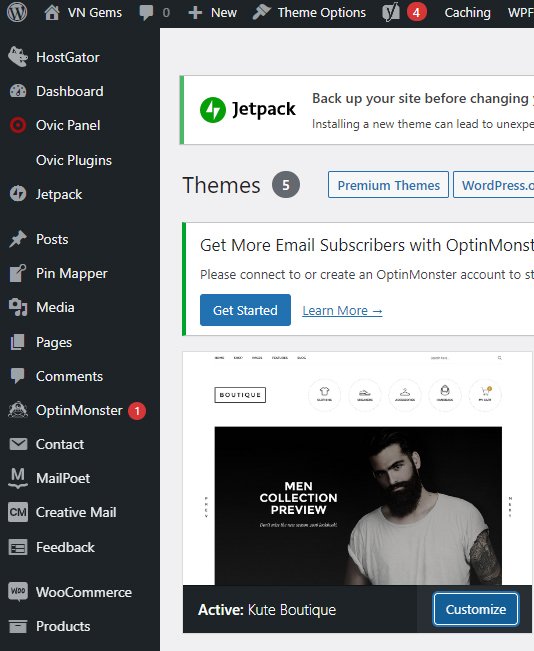This screenshot has height=651, width=534.
Task: Click Get Started OptinMonster button
Action: click(245, 310)
